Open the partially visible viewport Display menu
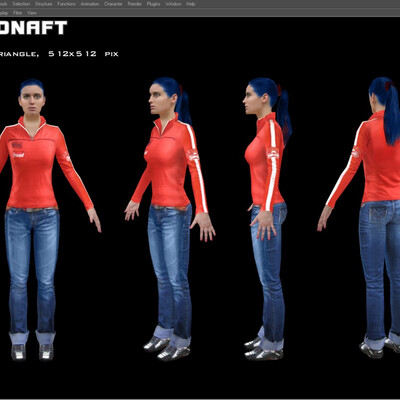The height and width of the screenshot is (400, 400). pos(4,13)
